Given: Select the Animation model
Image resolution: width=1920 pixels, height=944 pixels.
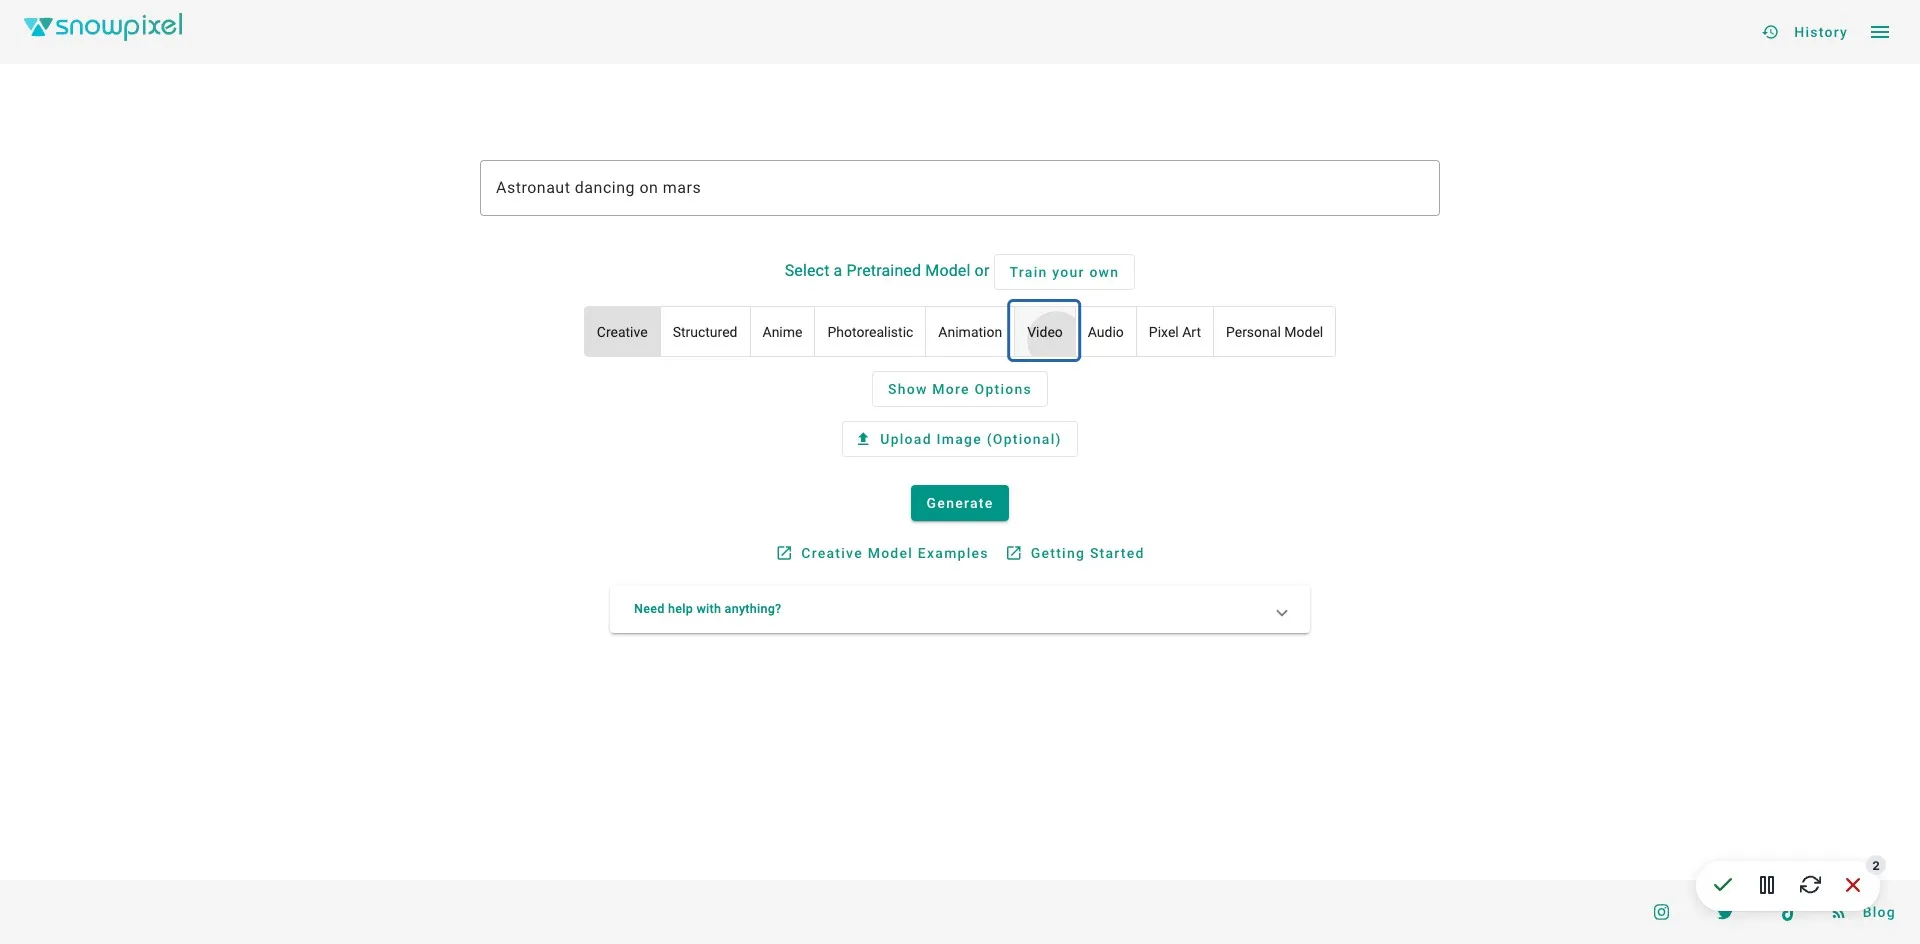Looking at the screenshot, I should pyautogui.click(x=969, y=332).
